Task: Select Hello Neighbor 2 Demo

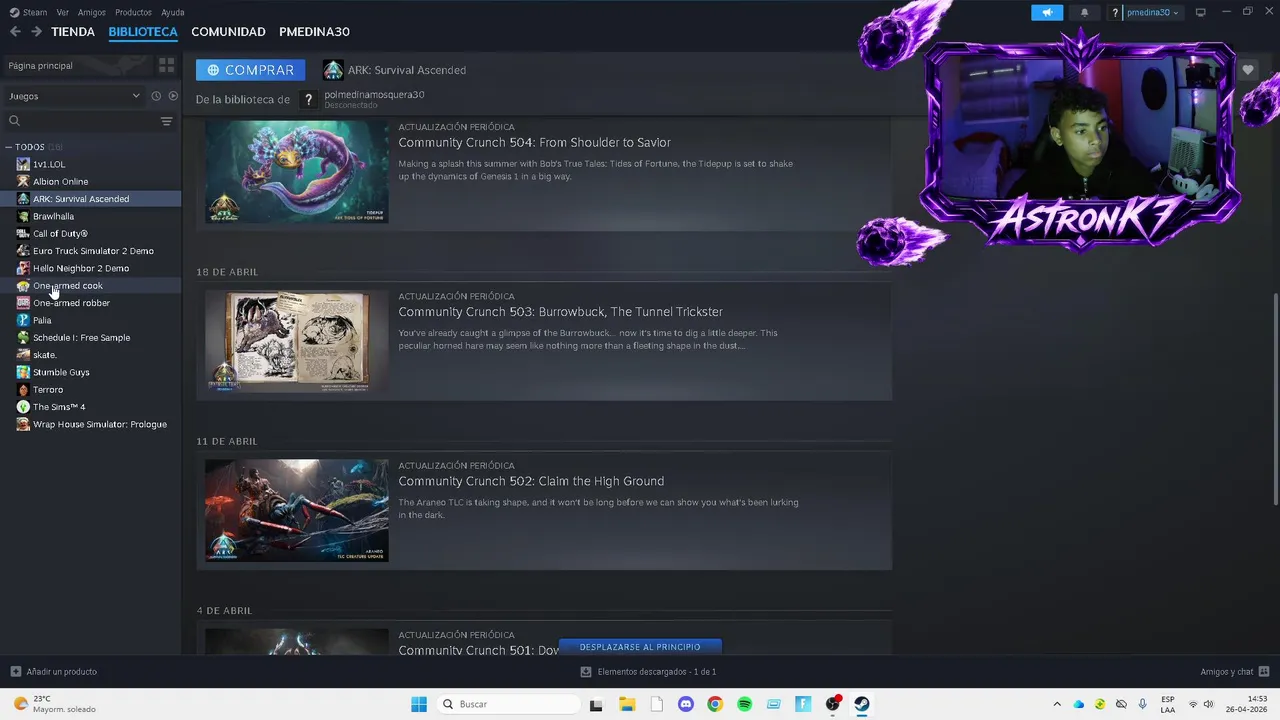Action: 81,268
